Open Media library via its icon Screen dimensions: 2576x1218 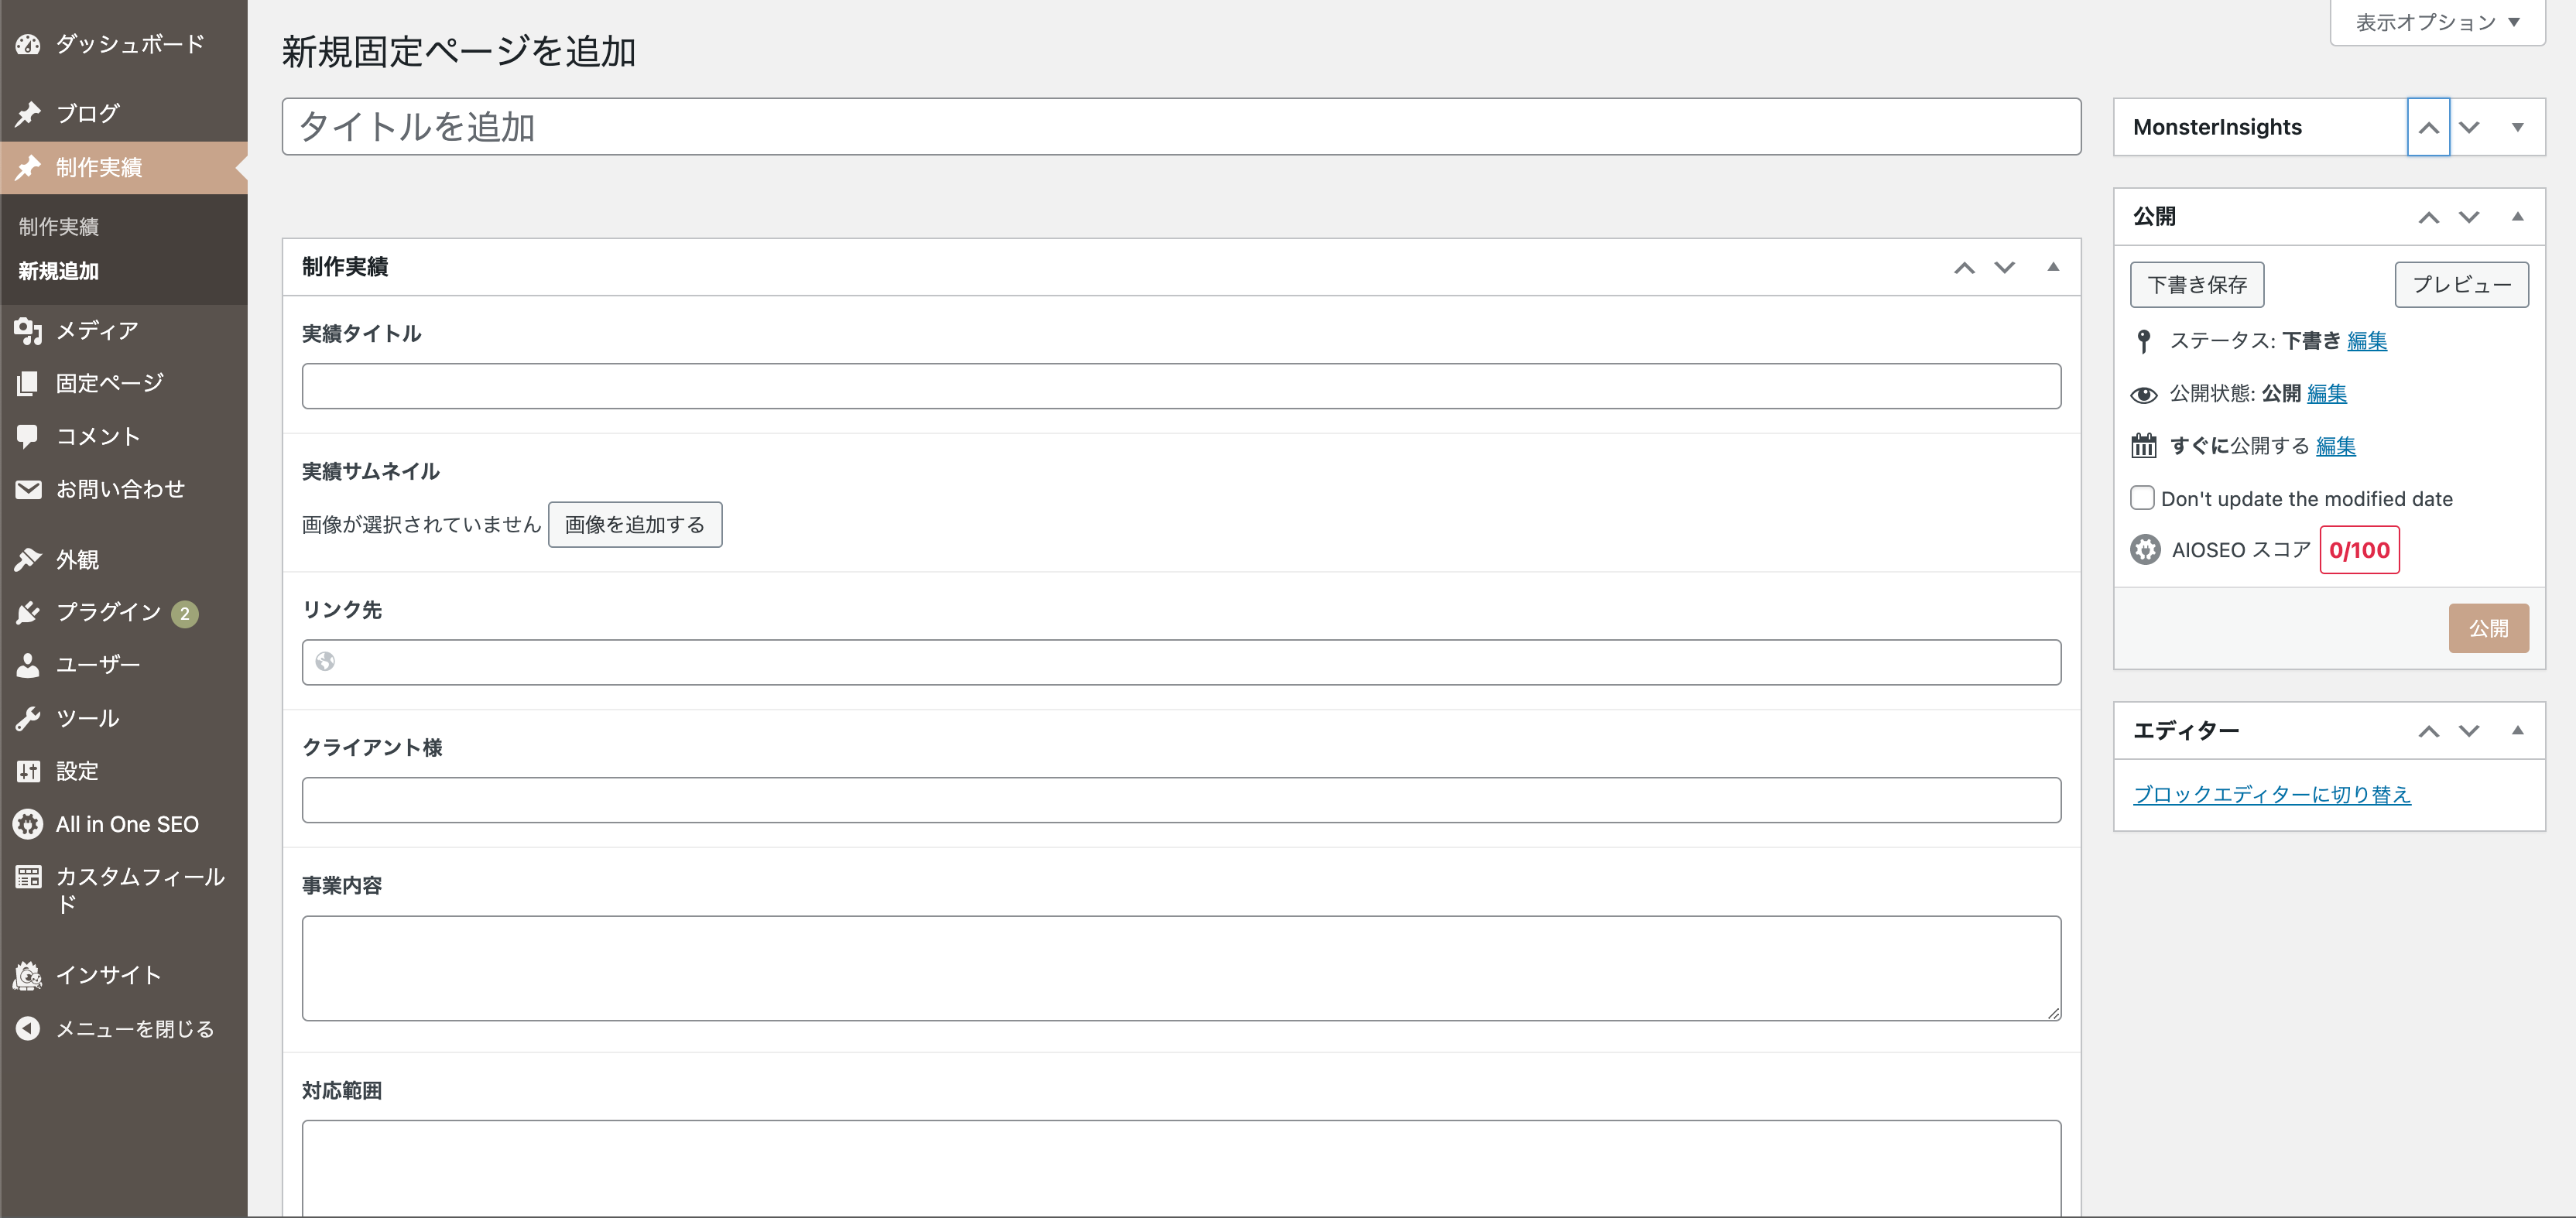(x=28, y=330)
